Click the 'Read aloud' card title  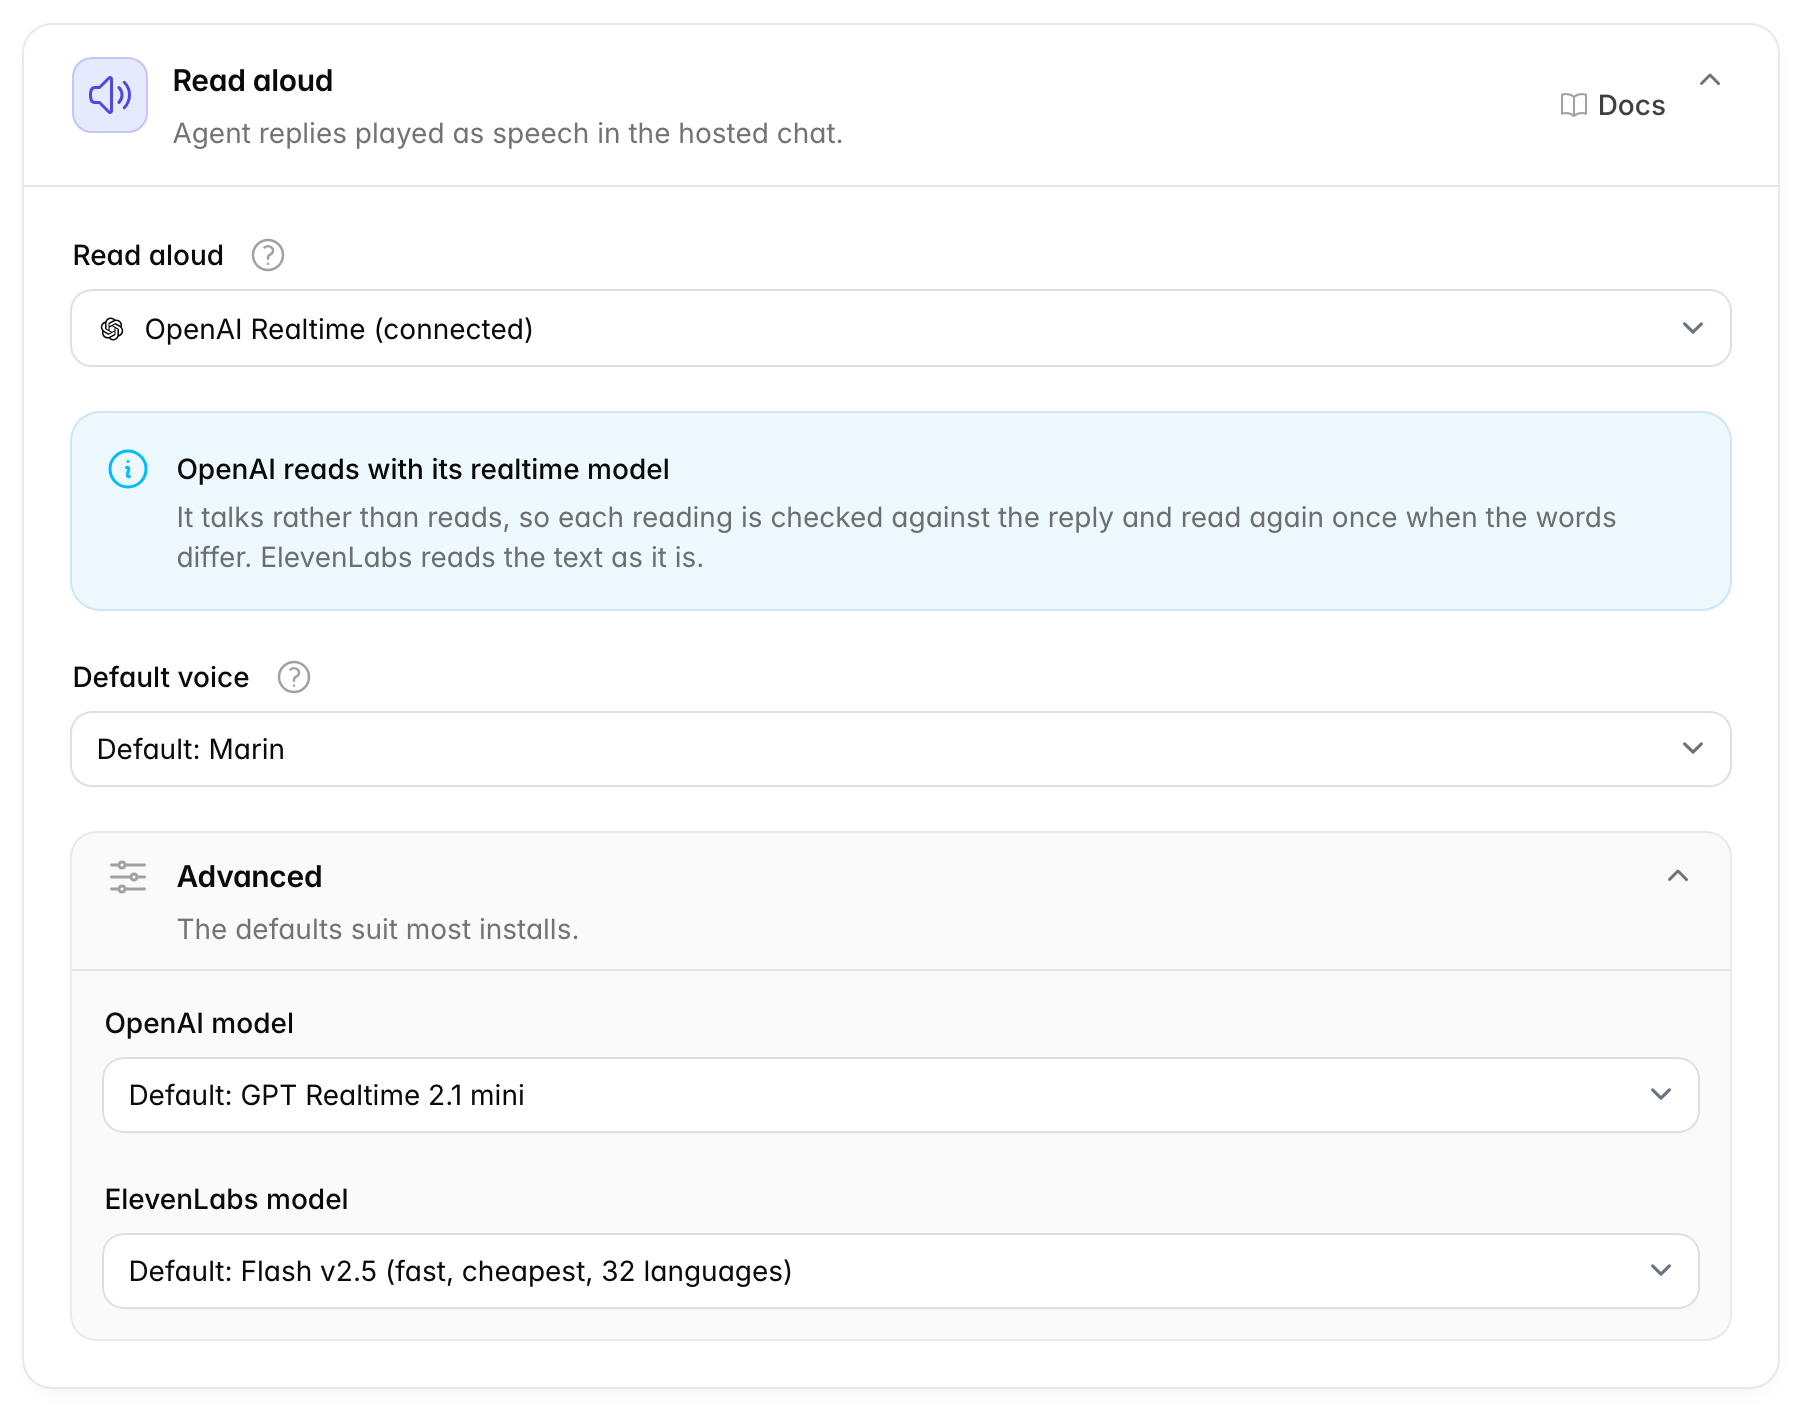[x=253, y=81]
